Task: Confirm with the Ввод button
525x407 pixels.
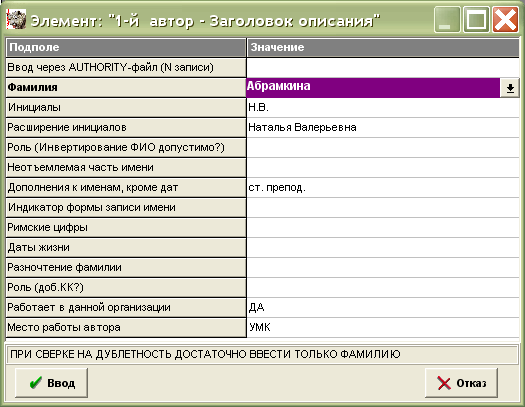Action: pos(52,383)
